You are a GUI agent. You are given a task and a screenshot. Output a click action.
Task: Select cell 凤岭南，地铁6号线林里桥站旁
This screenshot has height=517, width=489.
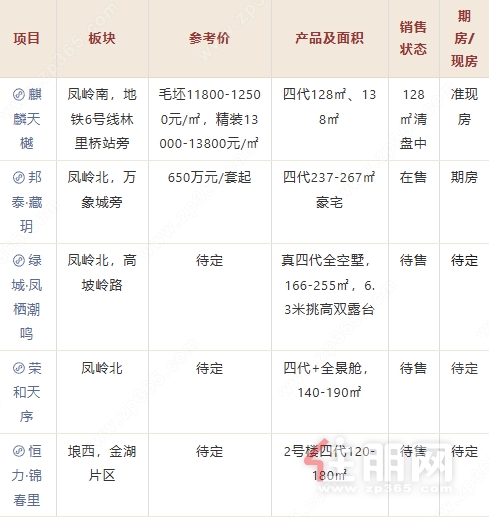click(102, 119)
